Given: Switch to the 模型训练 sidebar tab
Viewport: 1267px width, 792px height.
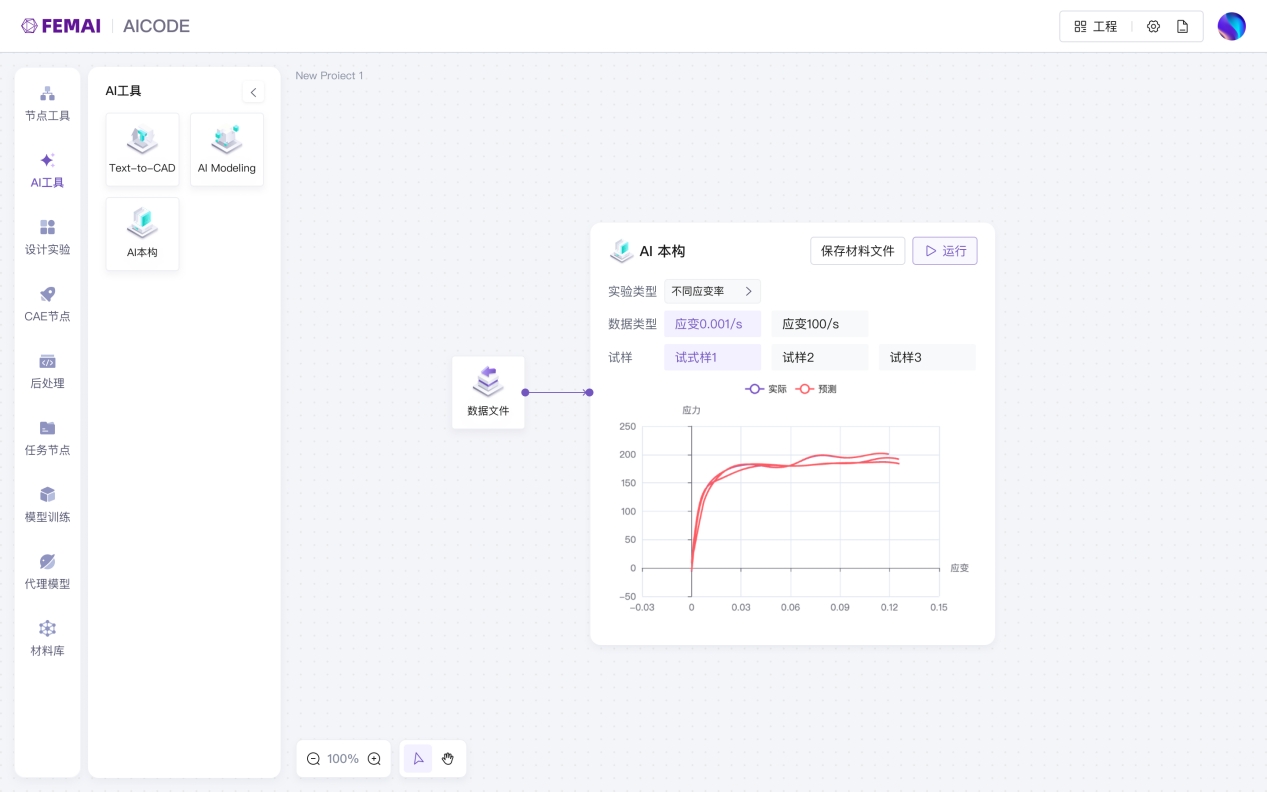Looking at the screenshot, I should pos(47,505).
